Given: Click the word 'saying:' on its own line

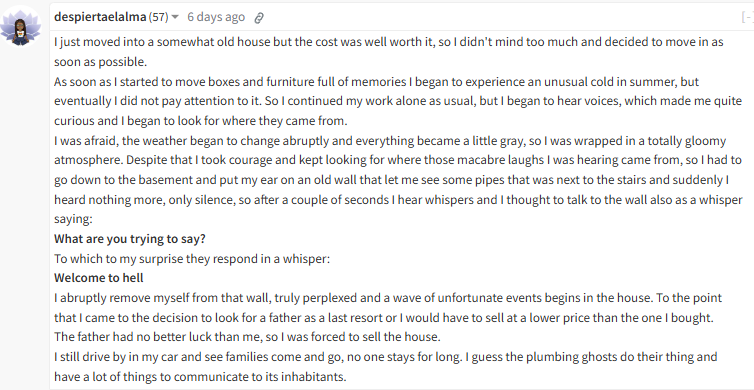Looking at the screenshot, I should point(73,219).
